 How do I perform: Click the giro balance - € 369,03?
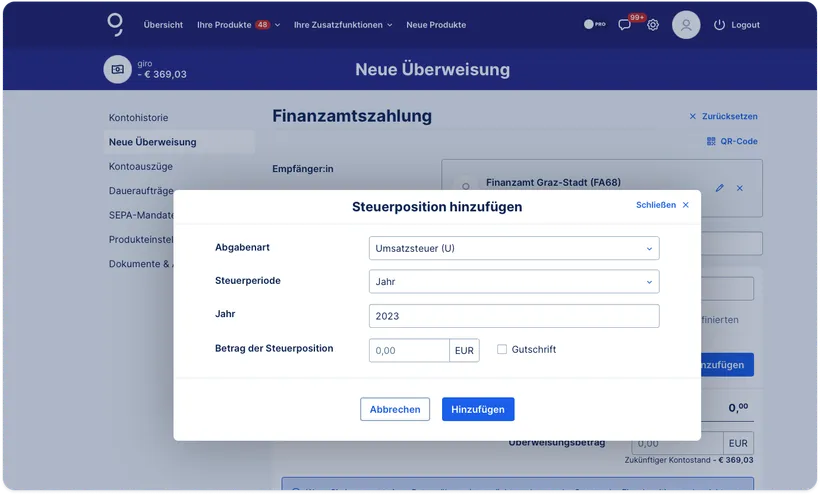tap(162, 74)
